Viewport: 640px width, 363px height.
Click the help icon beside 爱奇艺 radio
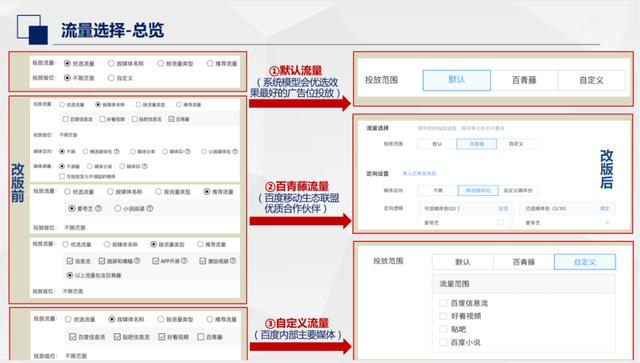(98, 208)
